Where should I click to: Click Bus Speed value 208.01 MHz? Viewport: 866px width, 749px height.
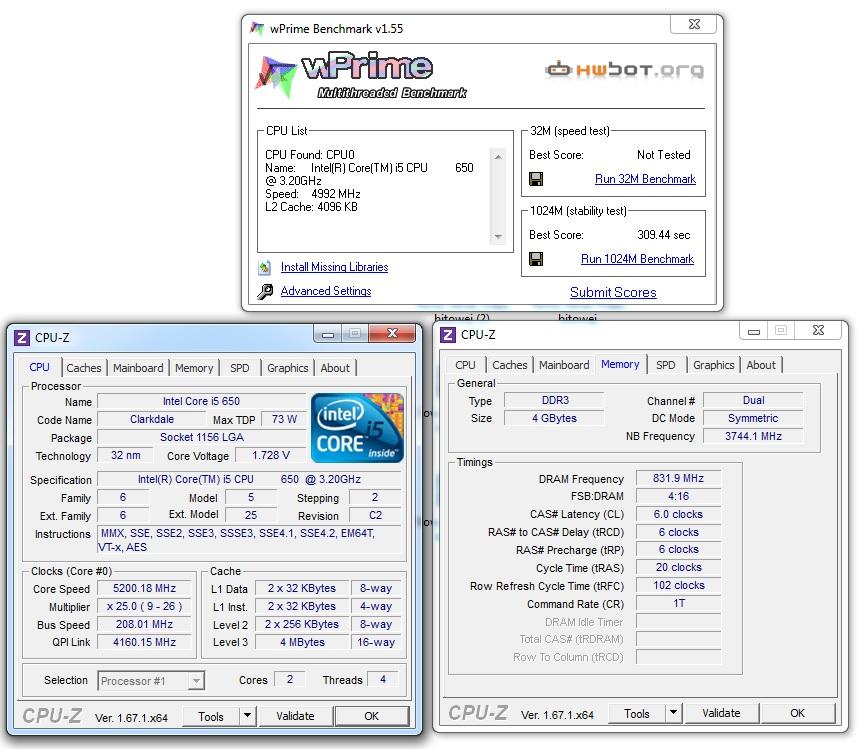click(x=144, y=624)
